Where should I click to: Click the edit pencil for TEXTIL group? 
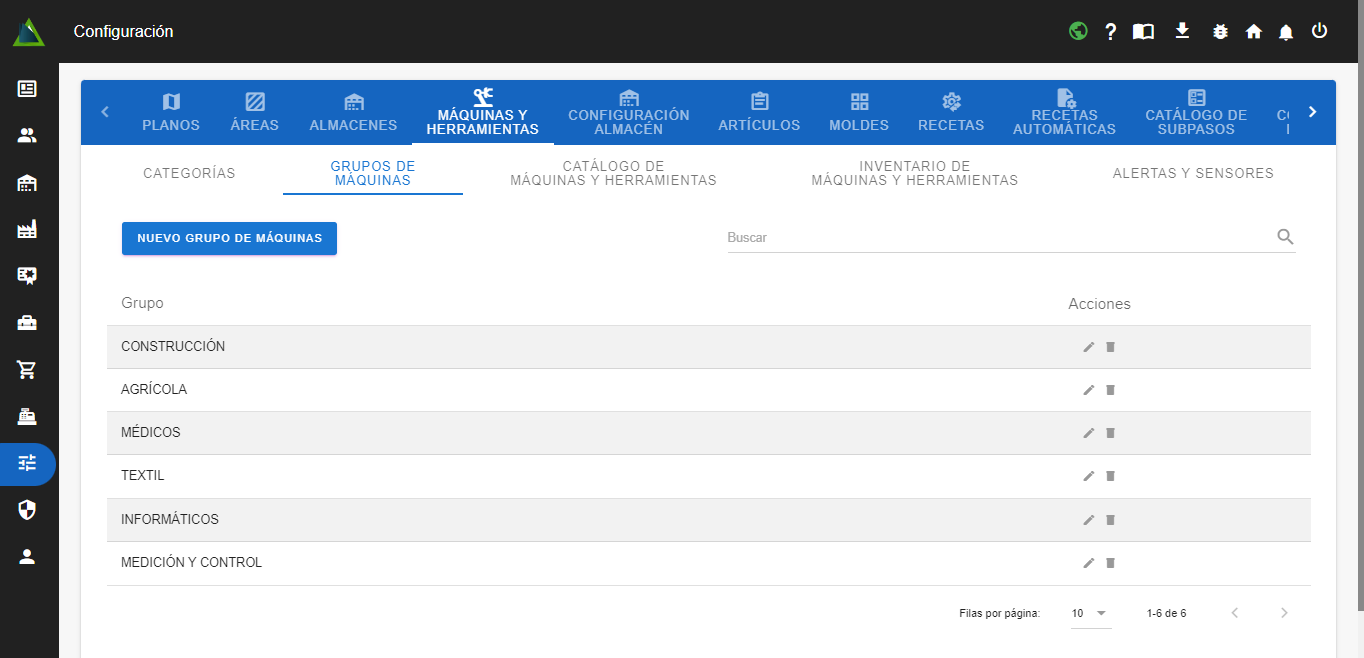[1089, 476]
